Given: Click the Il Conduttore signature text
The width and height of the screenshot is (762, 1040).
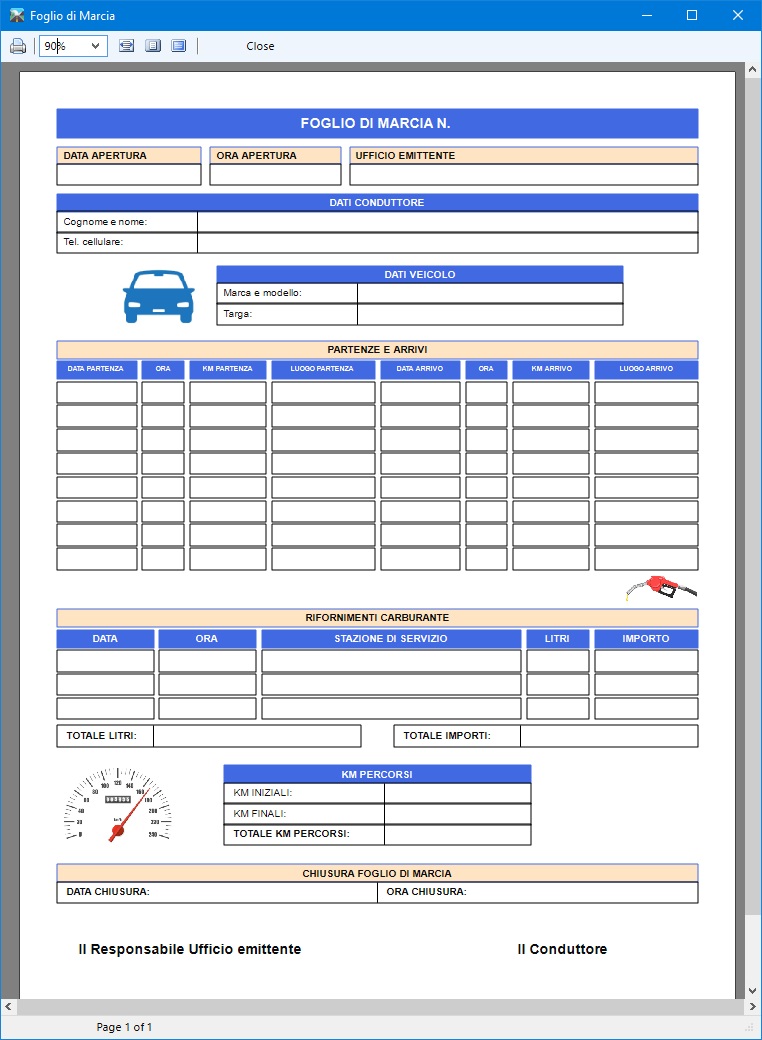Looking at the screenshot, I should (x=562, y=949).
